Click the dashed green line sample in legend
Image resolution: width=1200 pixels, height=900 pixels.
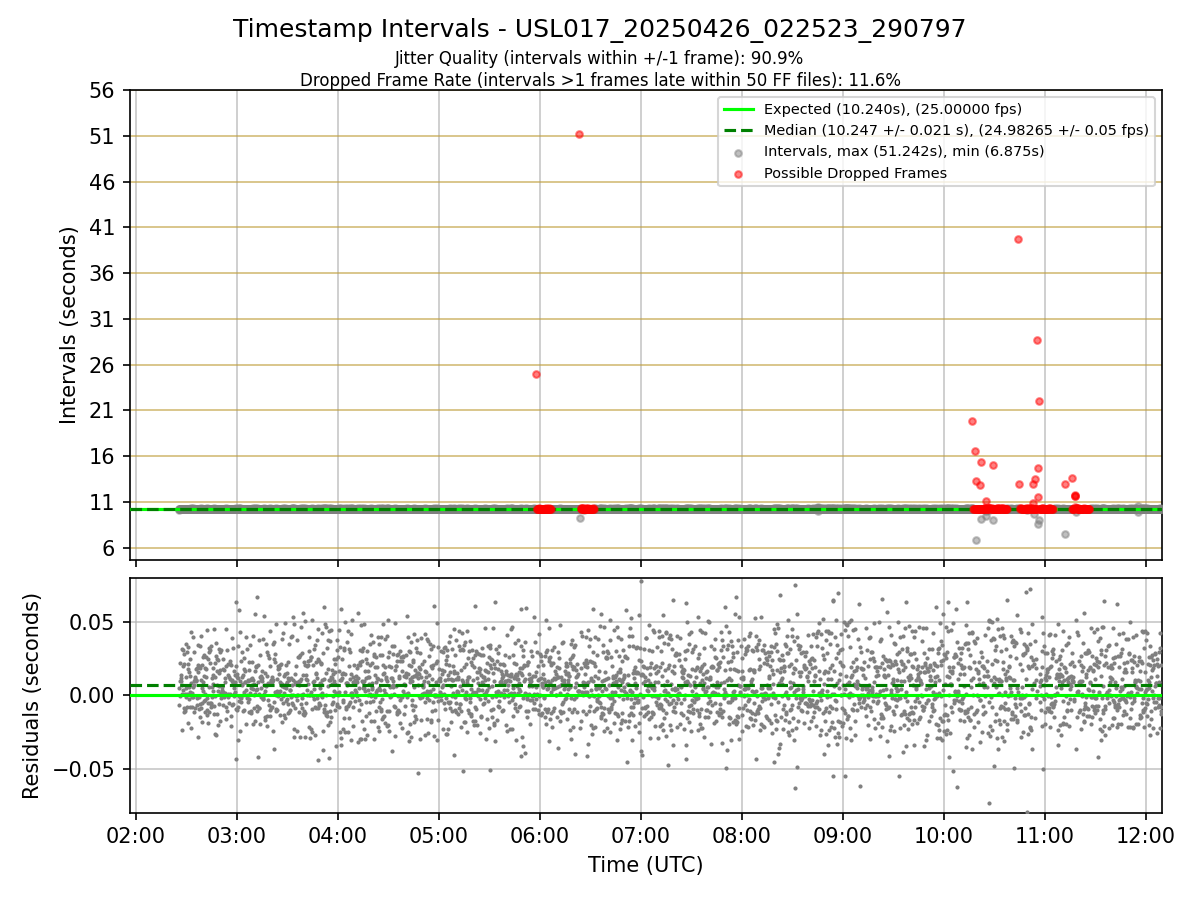(x=738, y=130)
